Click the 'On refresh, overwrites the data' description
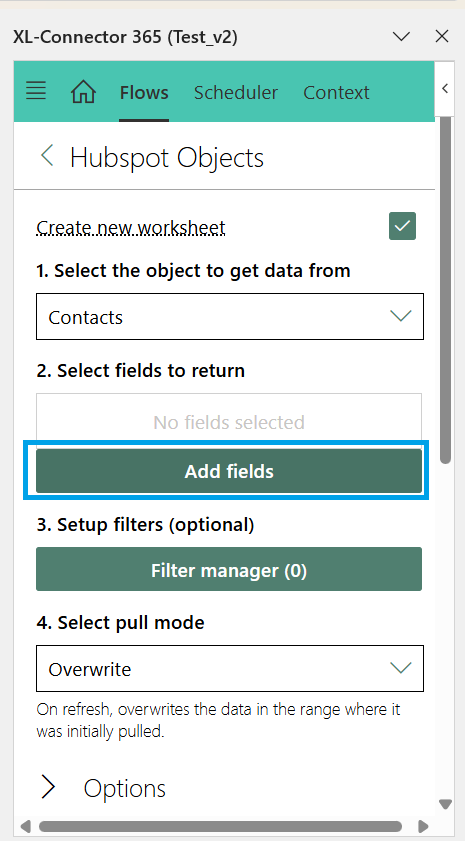The height and width of the screenshot is (841, 465). click(218, 720)
